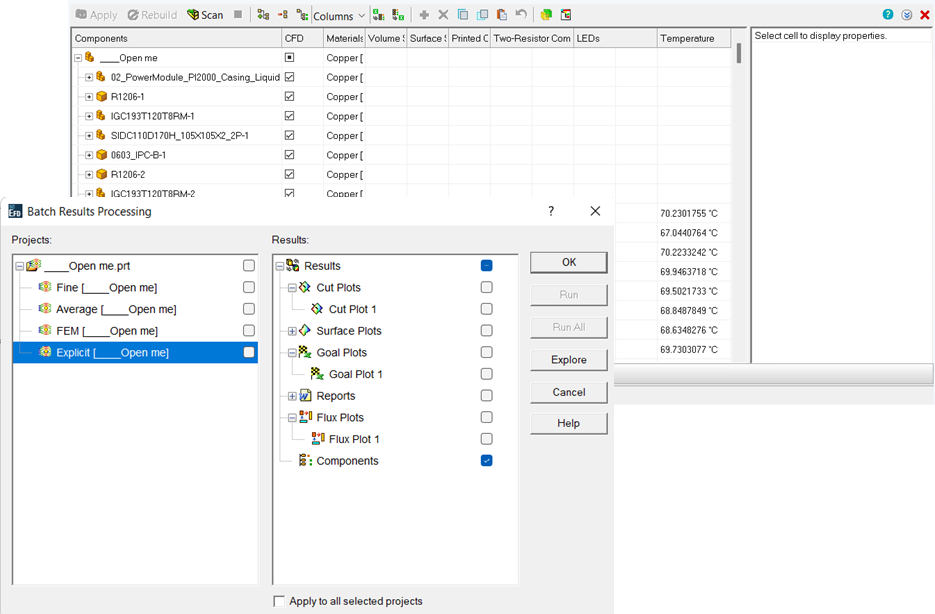Image resolution: width=935 pixels, height=614 pixels.
Task: Click the Temperature column header
Action: [694, 38]
